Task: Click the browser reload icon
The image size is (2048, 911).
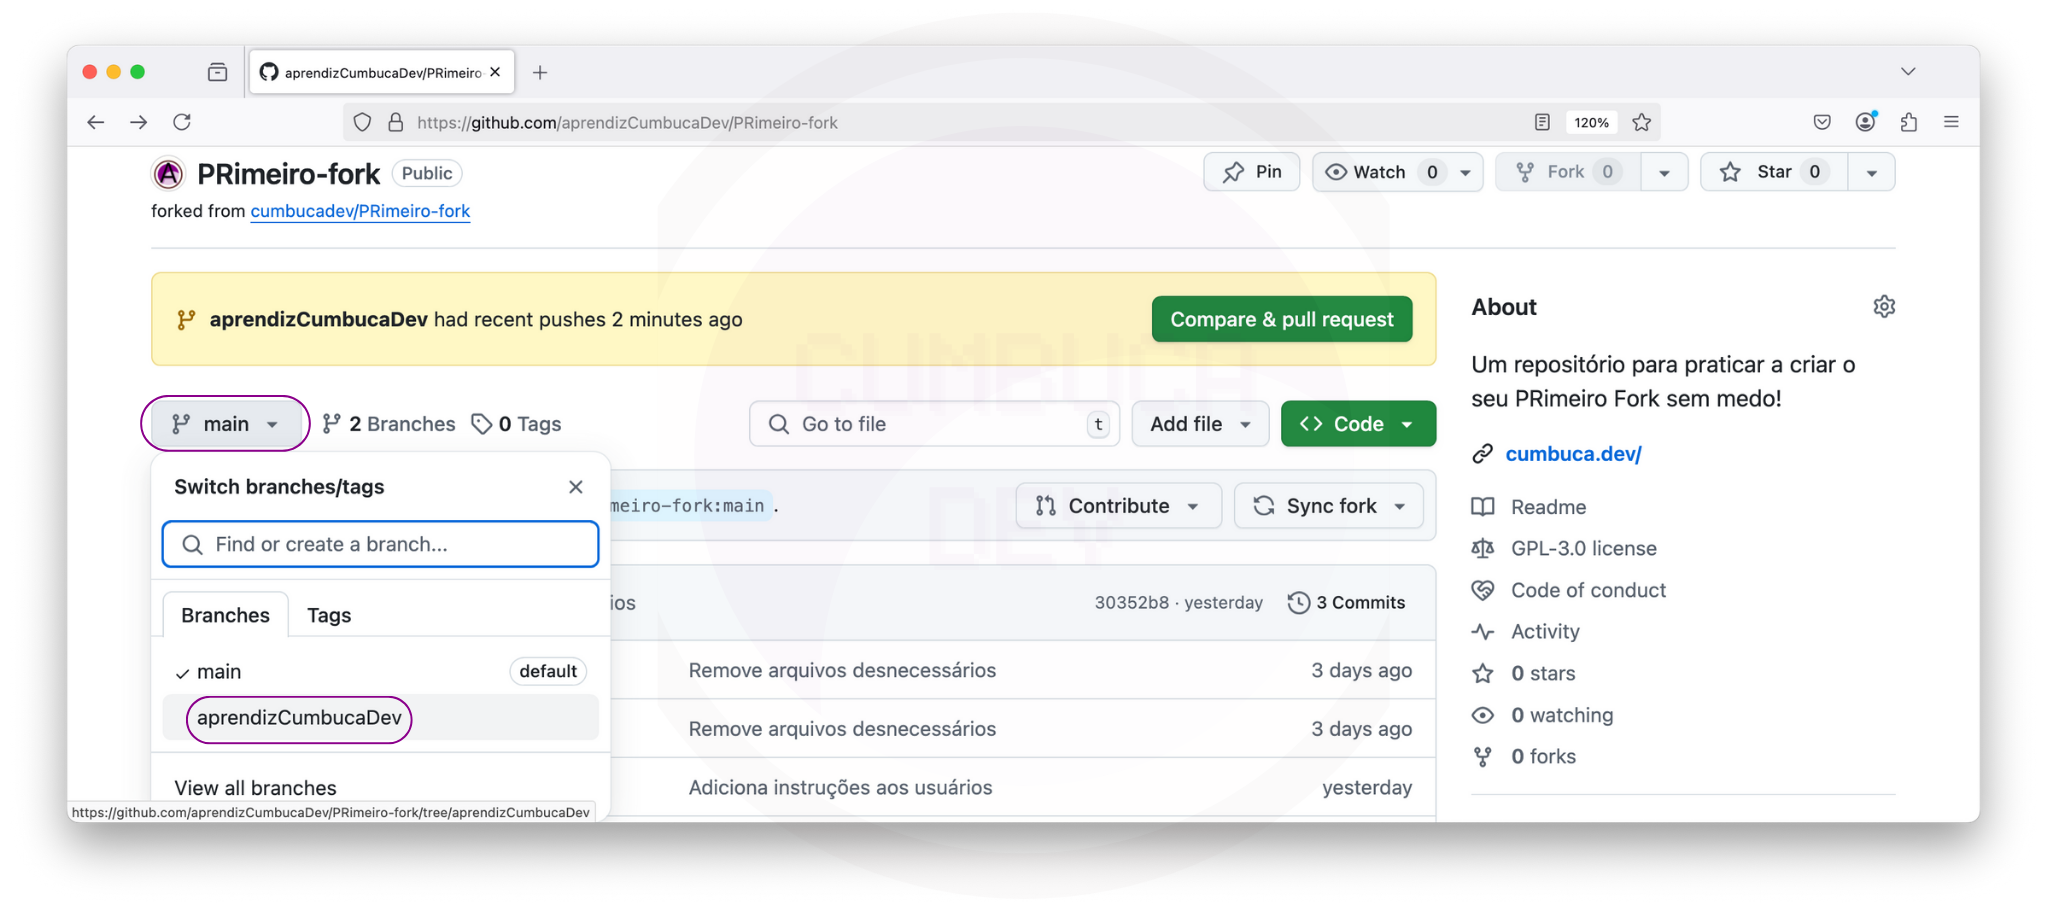Action: point(182,122)
